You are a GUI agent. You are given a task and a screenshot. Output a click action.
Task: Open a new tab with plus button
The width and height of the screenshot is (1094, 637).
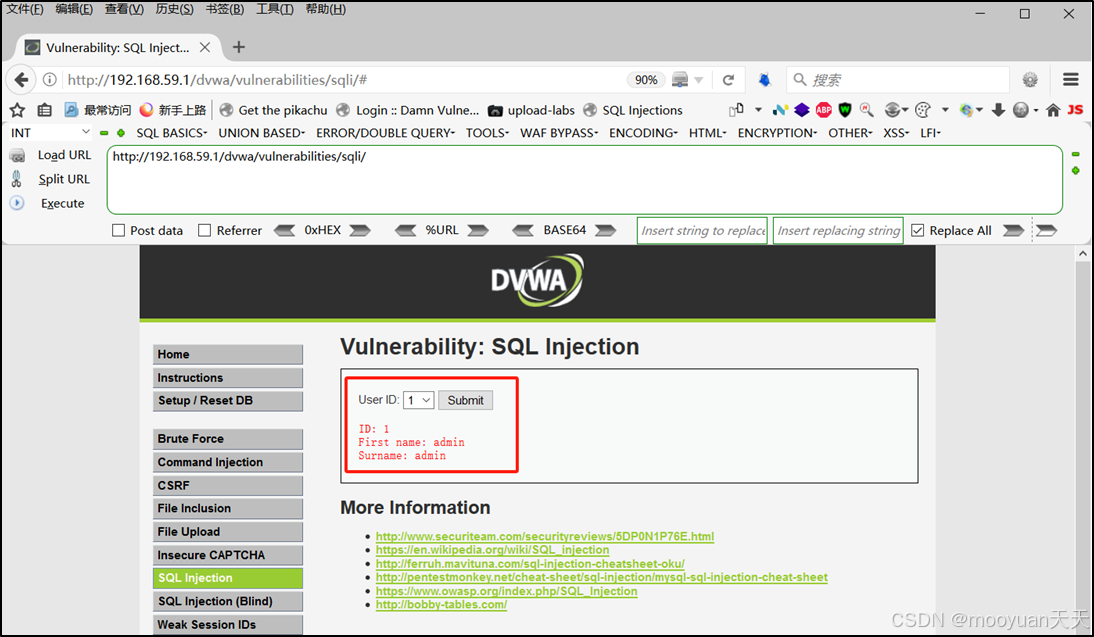239,47
